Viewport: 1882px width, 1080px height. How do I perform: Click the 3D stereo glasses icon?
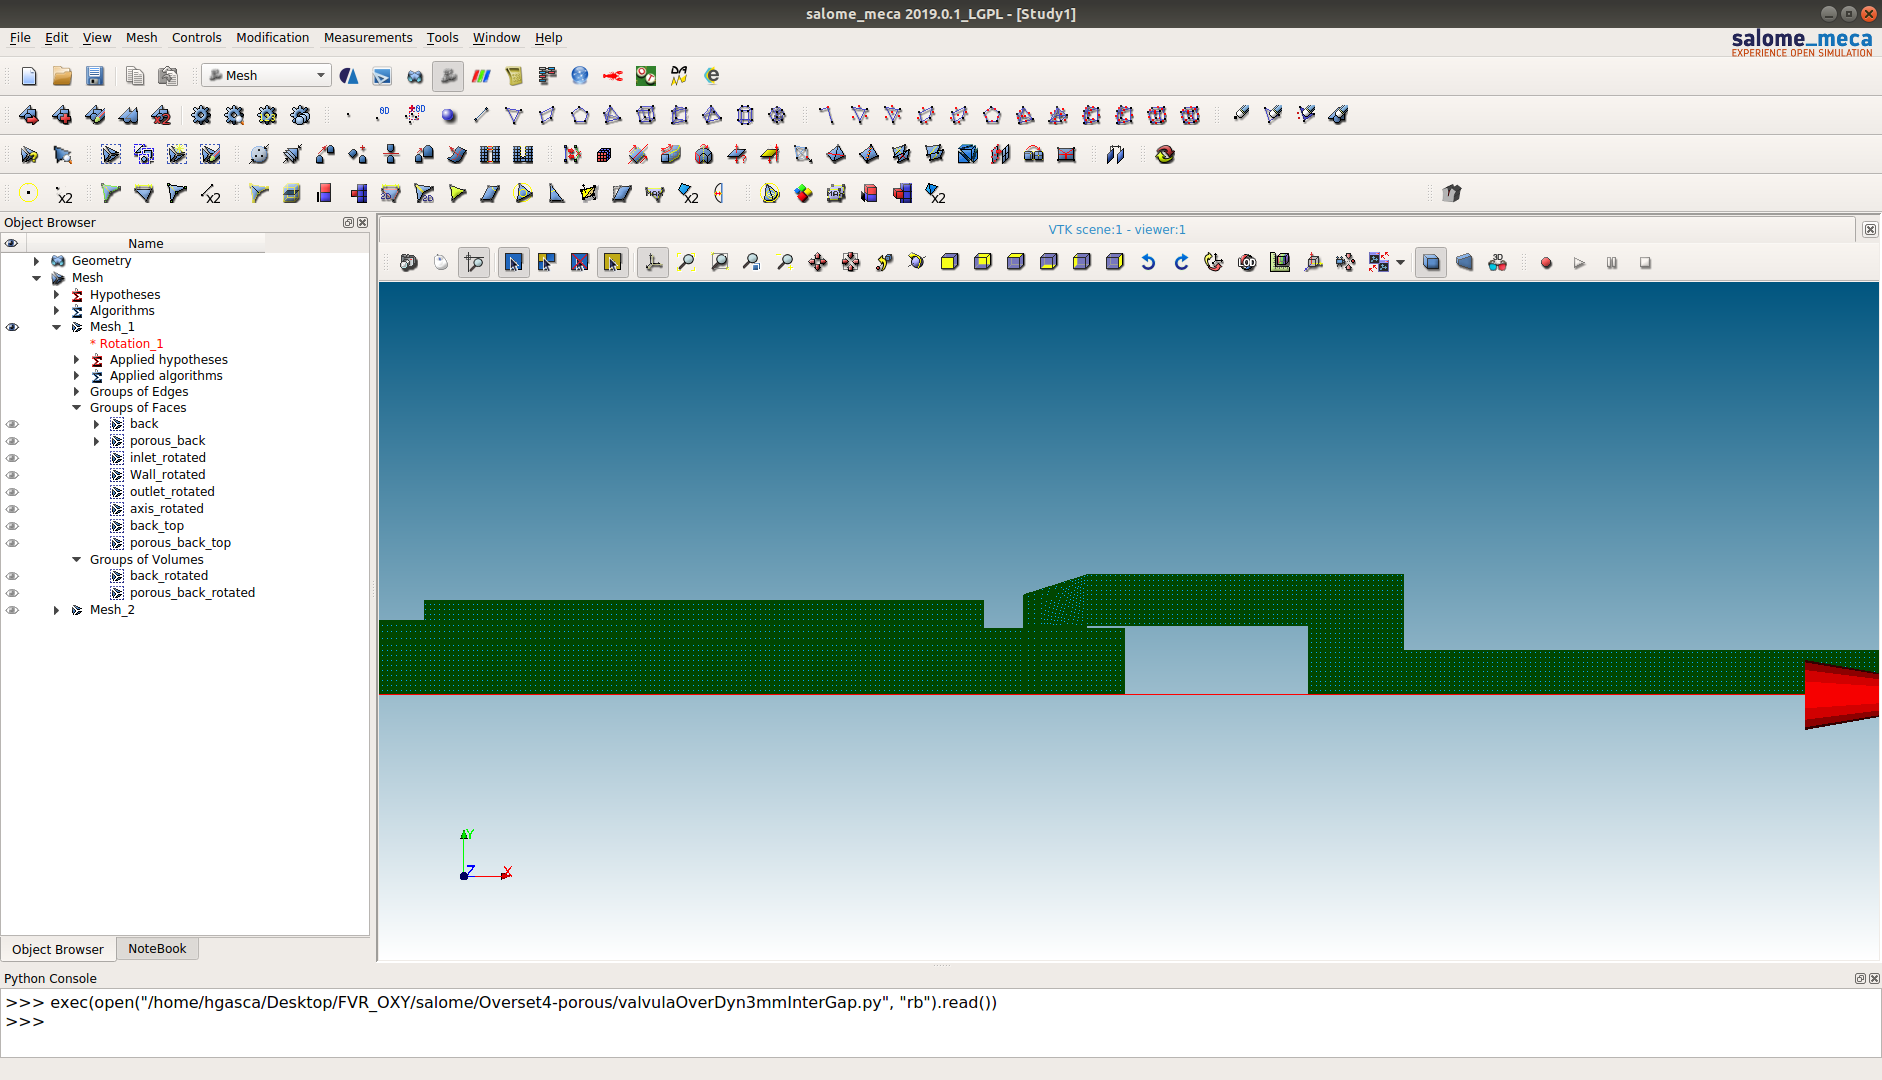1497,263
